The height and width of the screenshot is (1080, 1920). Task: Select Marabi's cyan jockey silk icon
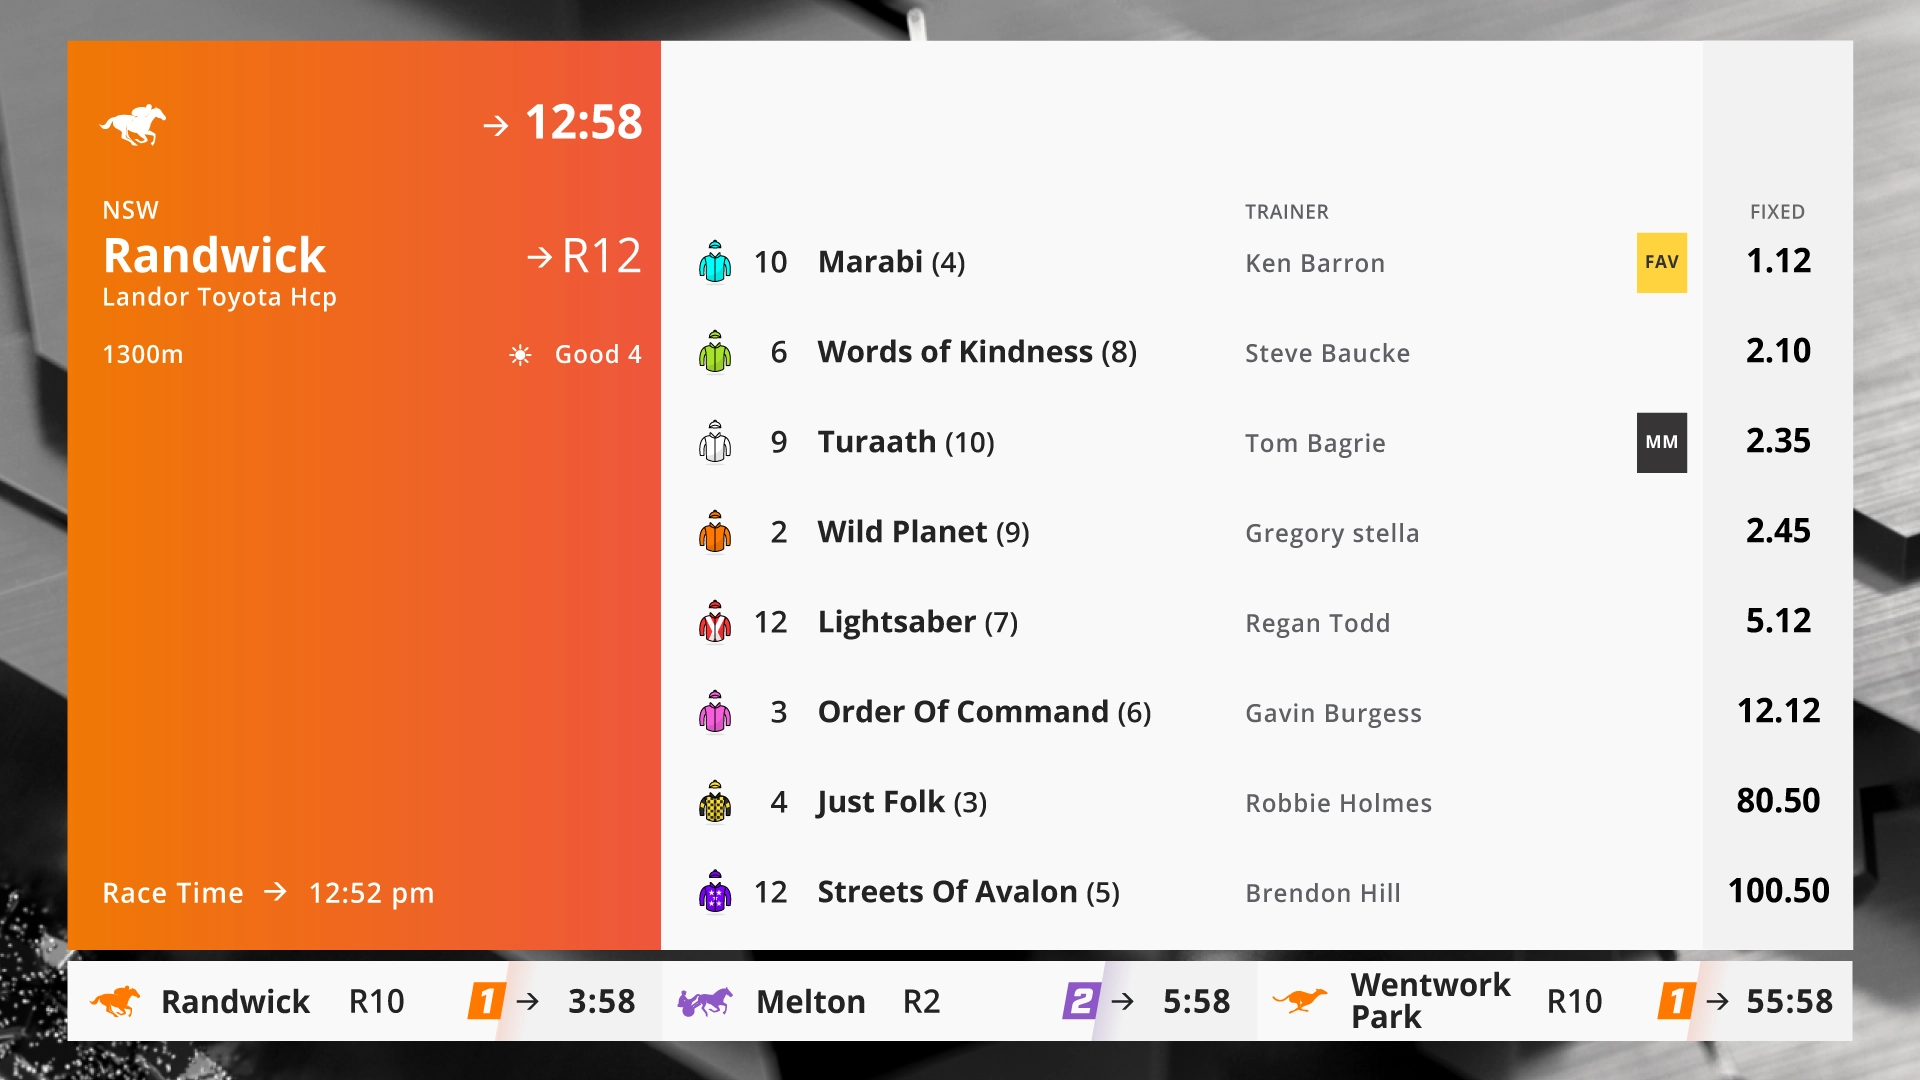[715, 262]
